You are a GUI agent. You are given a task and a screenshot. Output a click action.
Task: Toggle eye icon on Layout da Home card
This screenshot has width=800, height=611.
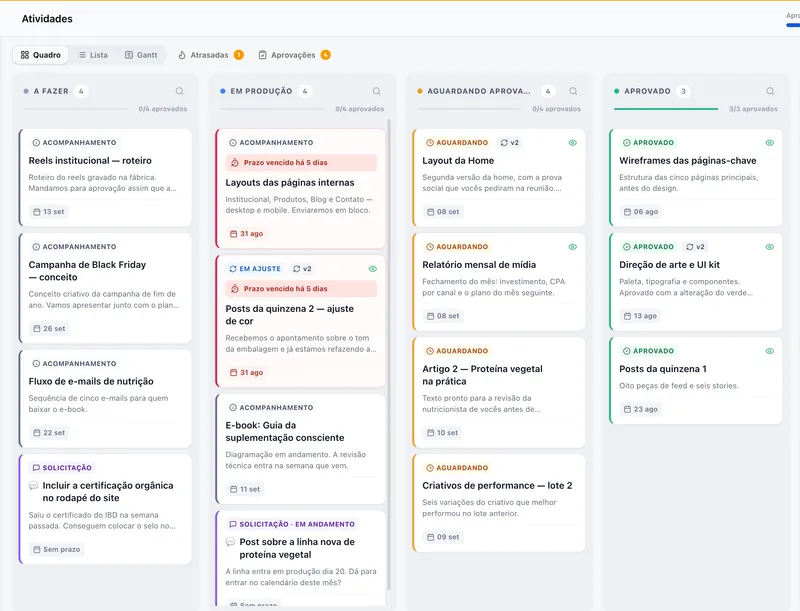(572, 143)
